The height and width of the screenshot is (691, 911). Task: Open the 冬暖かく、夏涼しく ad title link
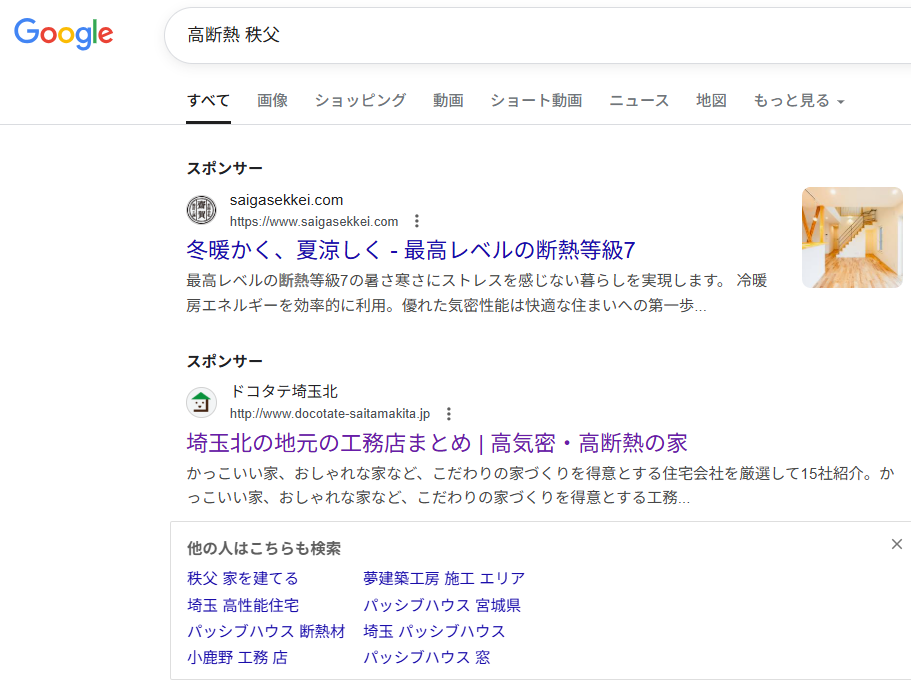[411, 250]
